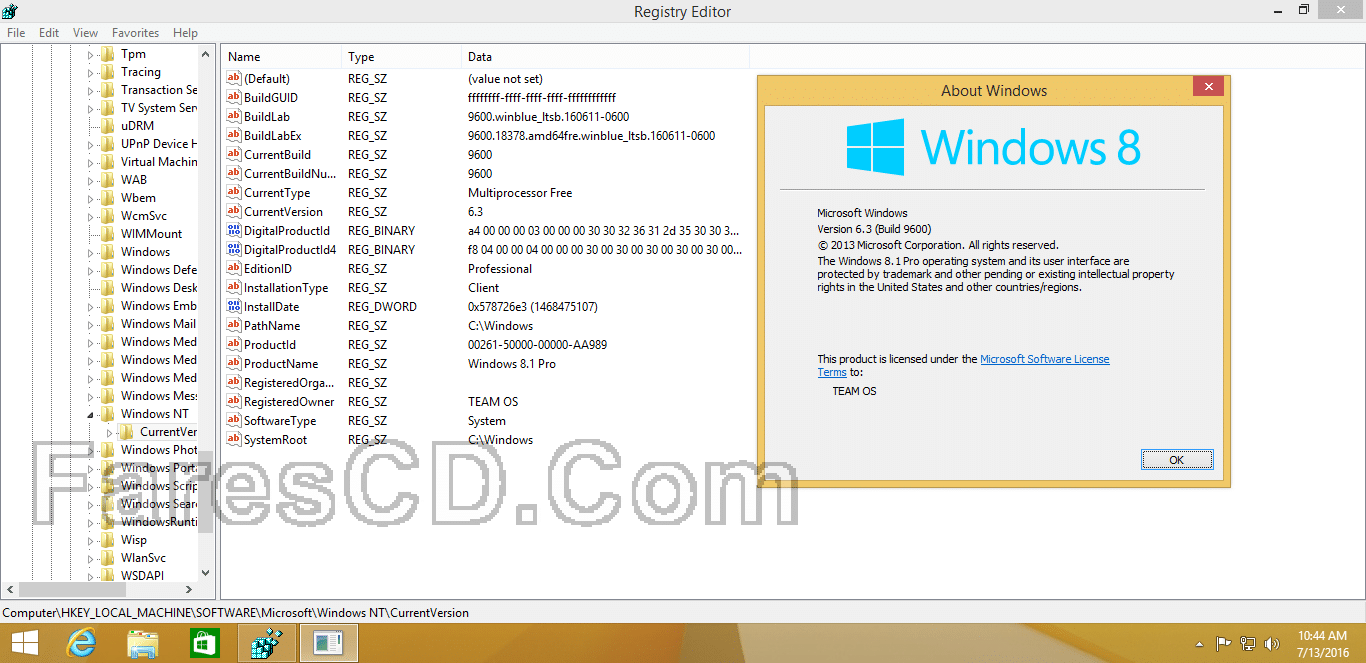Viewport: 1366px width, 663px height.
Task: Select the CurrentVersion value name
Action: click(283, 212)
